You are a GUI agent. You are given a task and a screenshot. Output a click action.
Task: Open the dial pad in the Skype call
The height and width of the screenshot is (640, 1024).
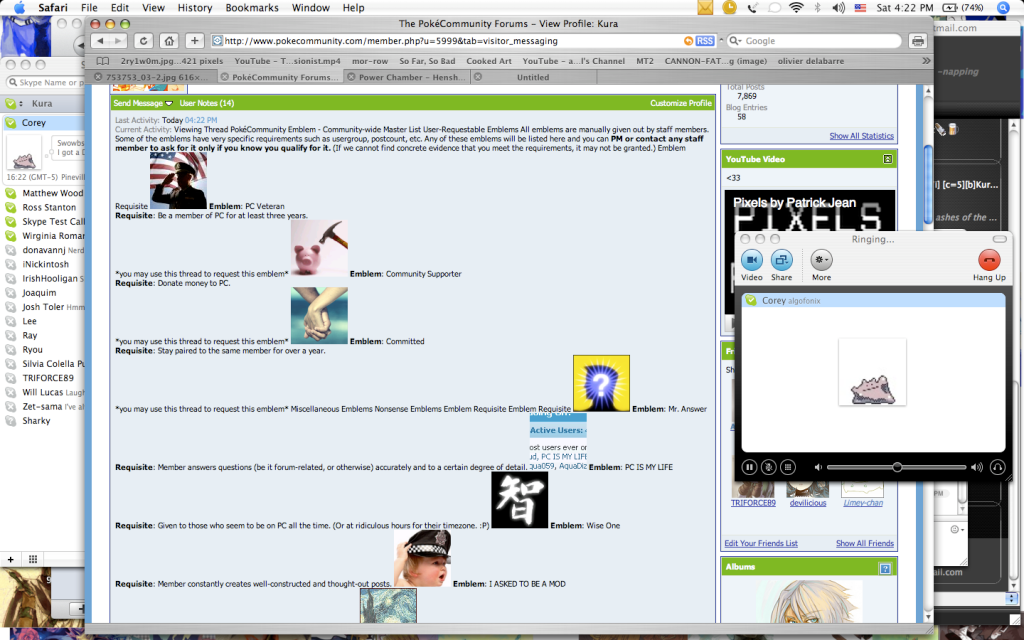(788, 467)
